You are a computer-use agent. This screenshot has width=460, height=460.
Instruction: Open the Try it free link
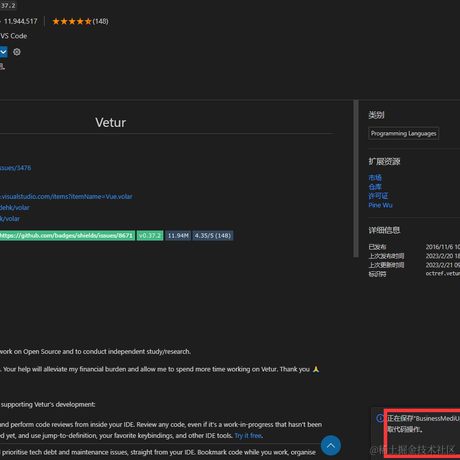coord(248,436)
